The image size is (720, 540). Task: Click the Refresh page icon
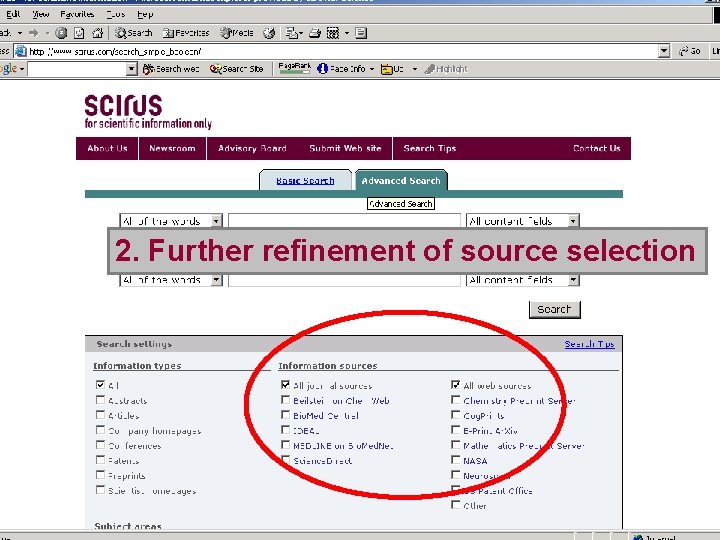pos(79,33)
